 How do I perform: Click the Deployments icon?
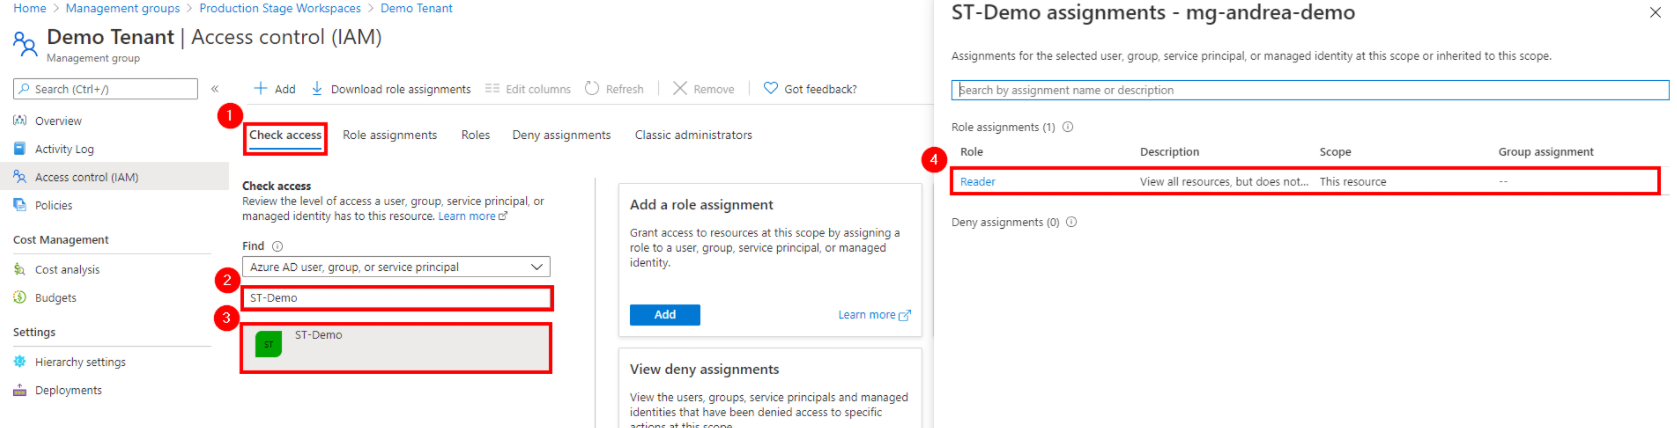click(x=20, y=390)
